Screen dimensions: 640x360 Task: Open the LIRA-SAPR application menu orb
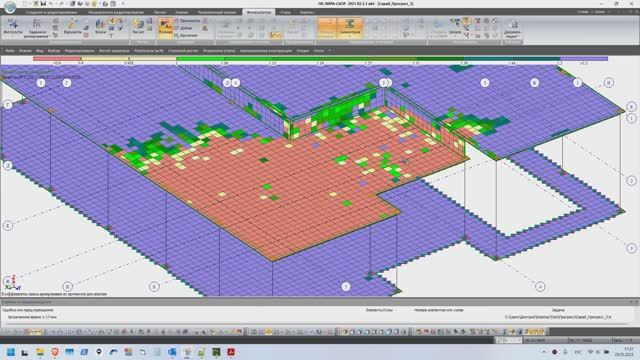[x=10, y=7]
